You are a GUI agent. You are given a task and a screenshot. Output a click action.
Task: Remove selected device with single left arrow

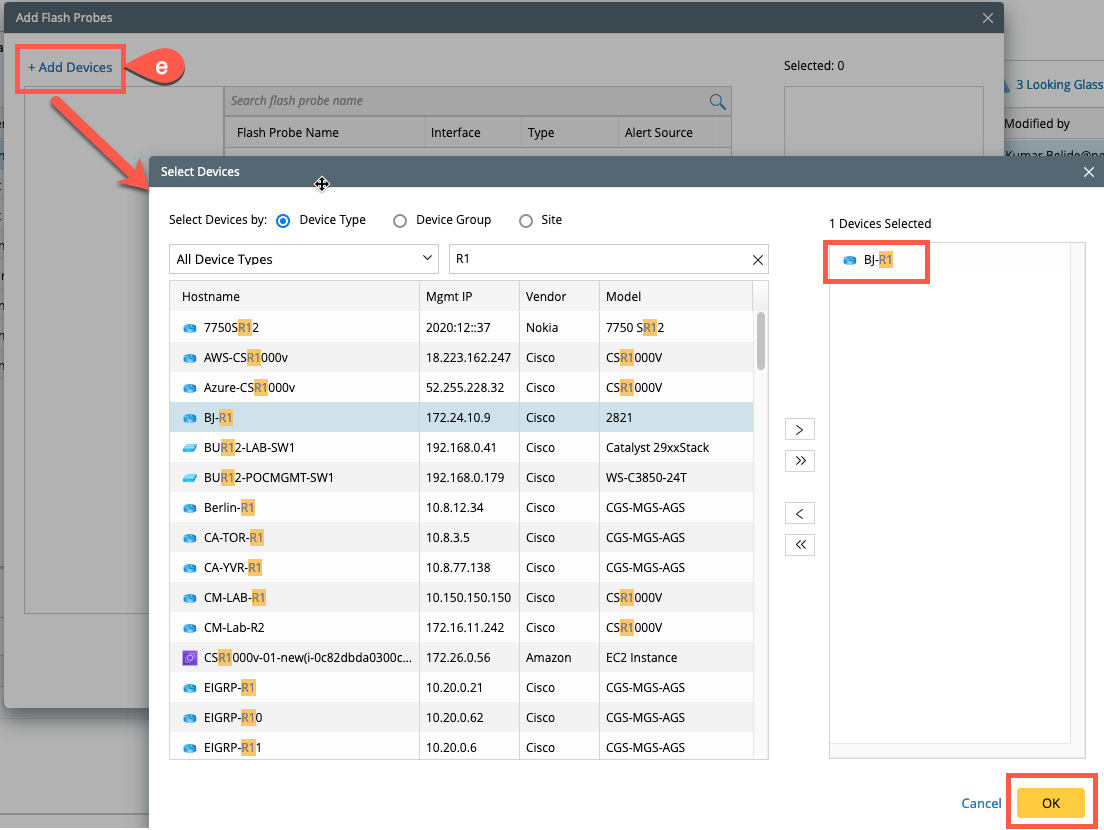tap(799, 514)
